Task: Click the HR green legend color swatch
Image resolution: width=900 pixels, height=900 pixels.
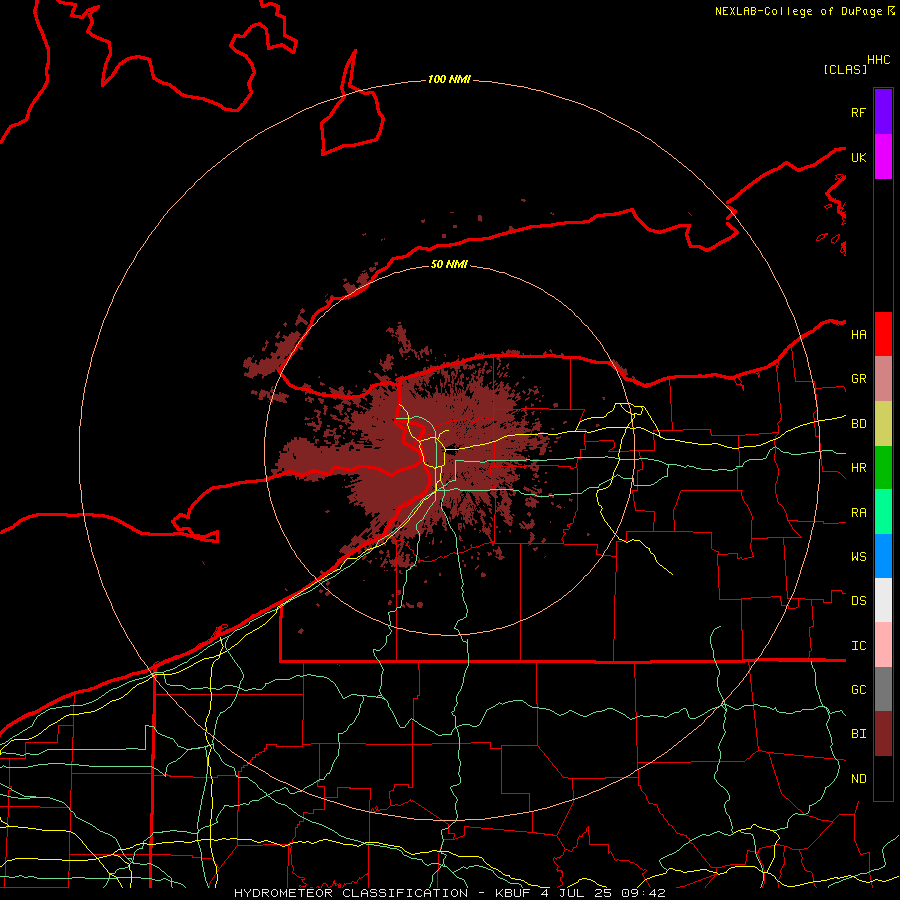Action: pyautogui.click(x=883, y=468)
